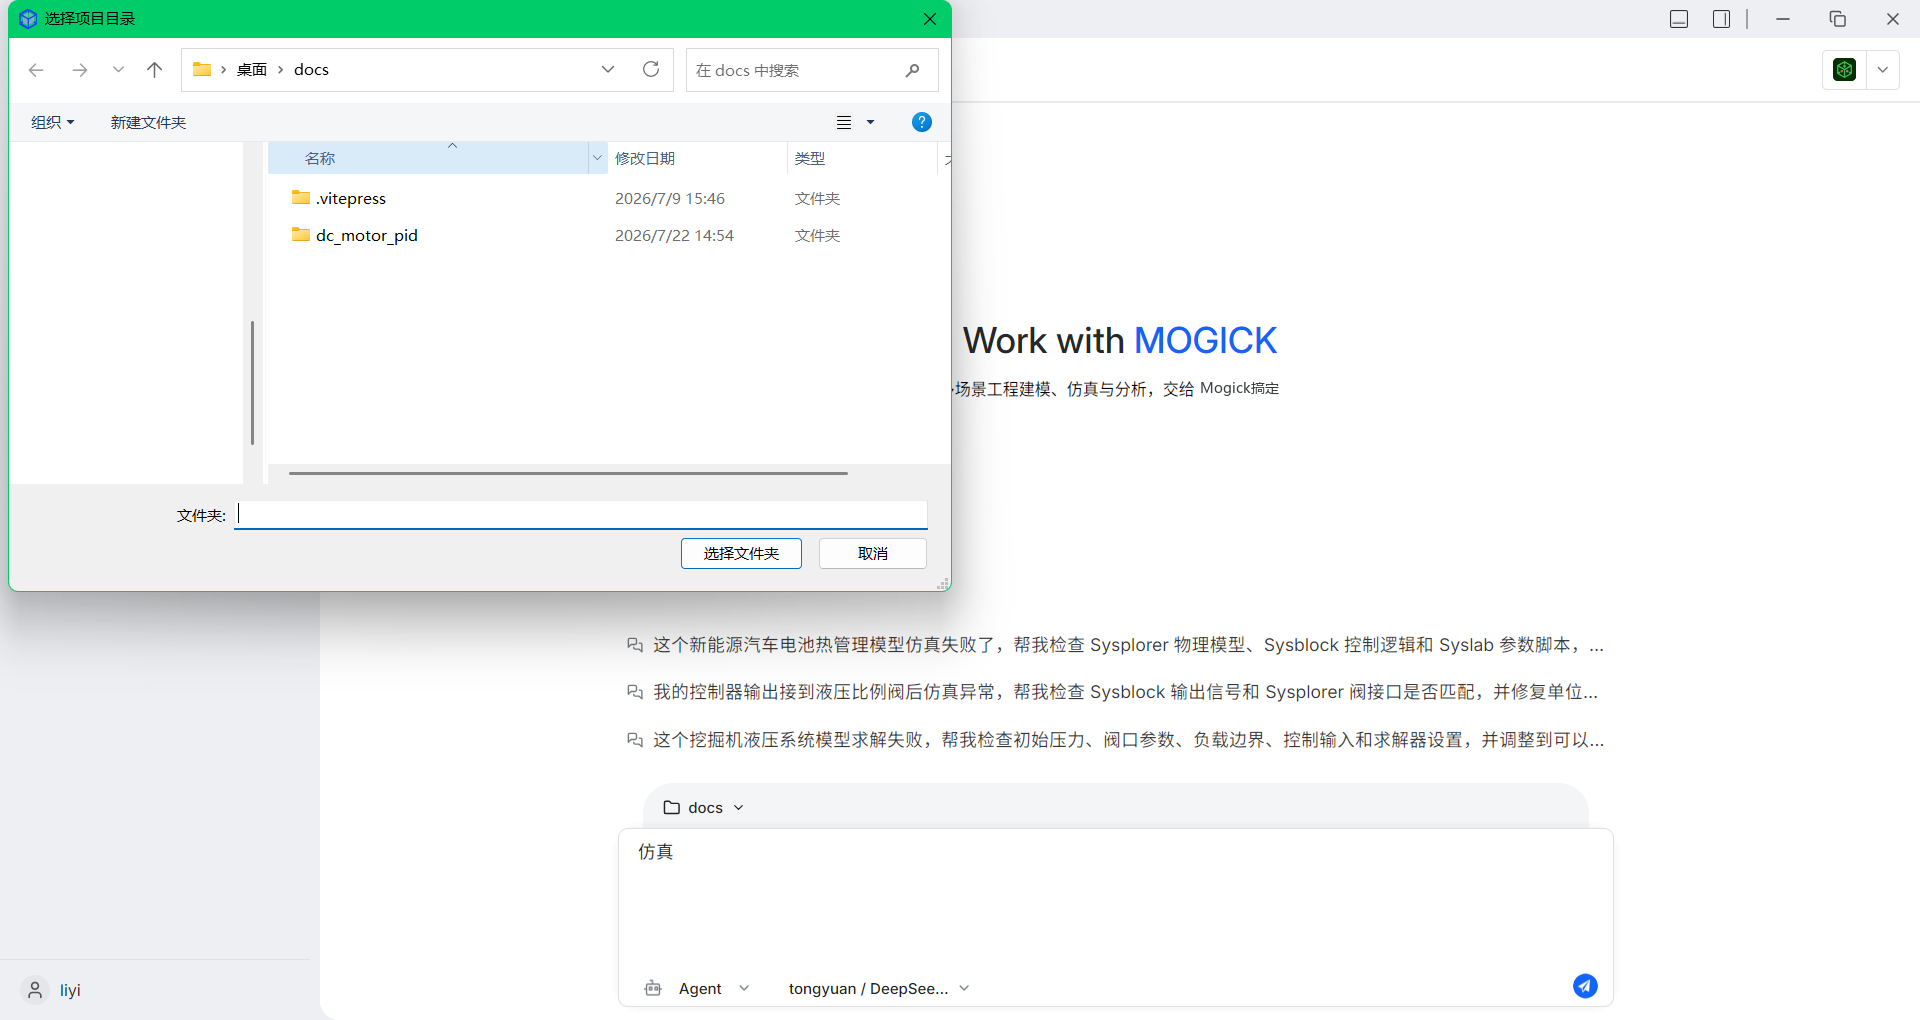Open recent locations chevron in dialog
The image size is (1920, 1020).
[x=118, y=70]
